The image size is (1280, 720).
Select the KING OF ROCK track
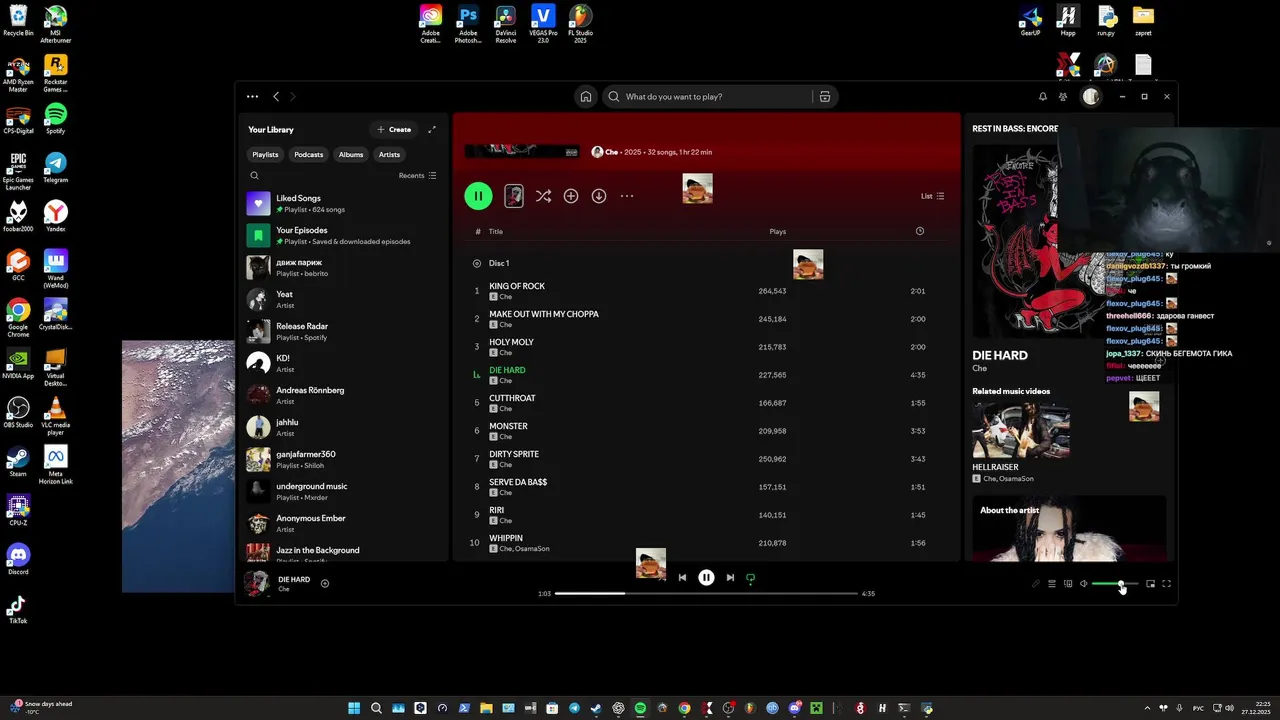pyautogui.click(x=517, y=286)
